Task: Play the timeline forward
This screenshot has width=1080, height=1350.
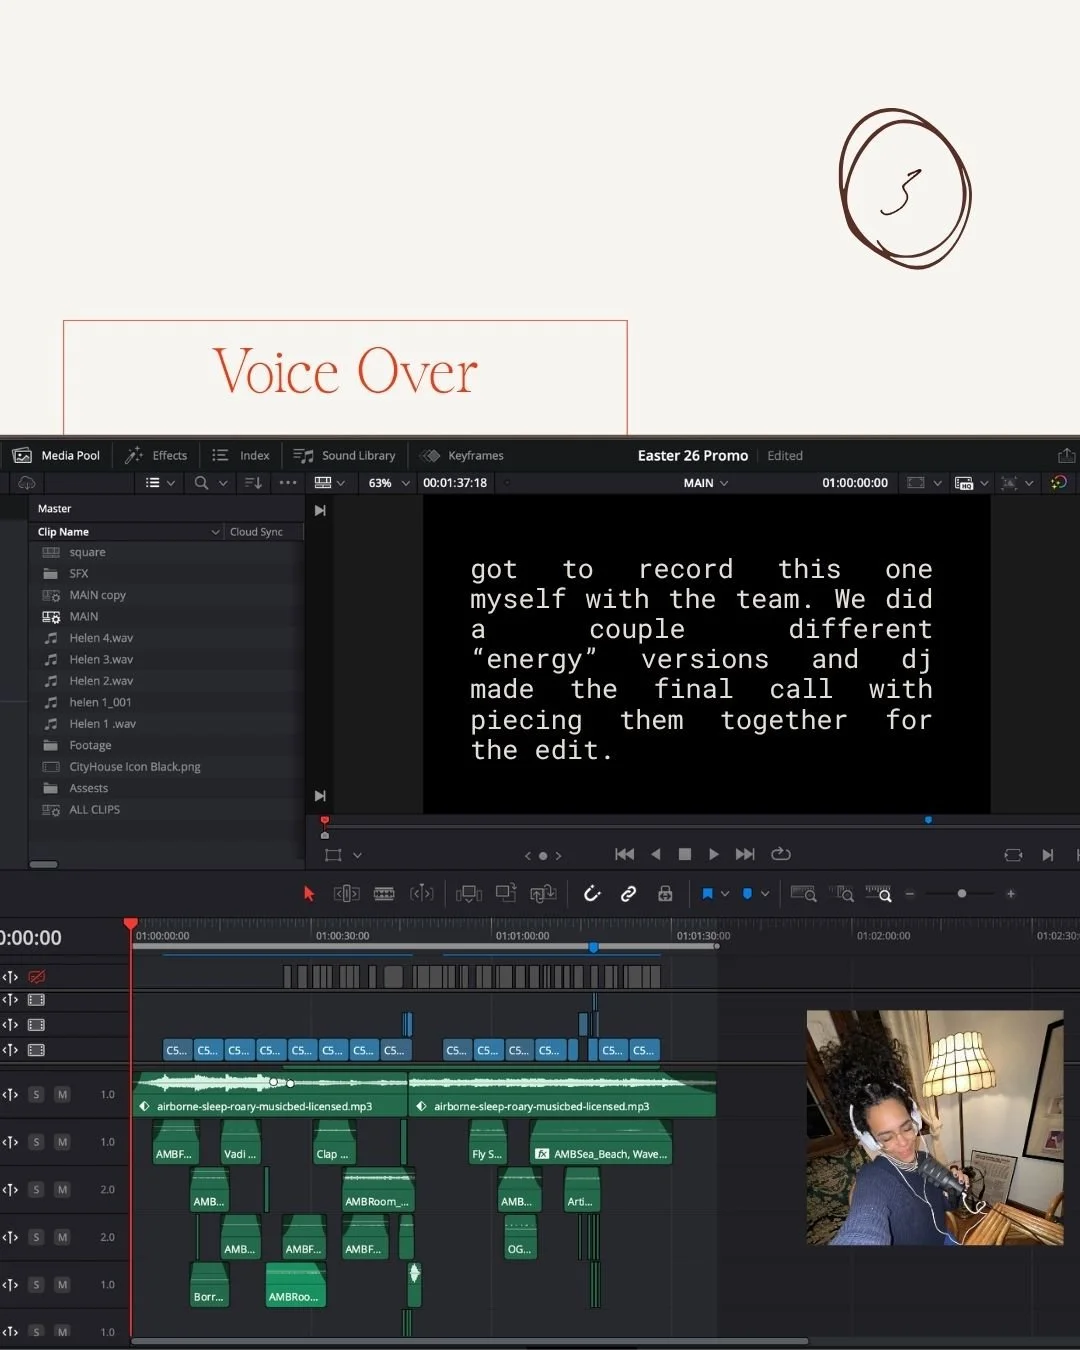Action: click(x=713, y=854)
